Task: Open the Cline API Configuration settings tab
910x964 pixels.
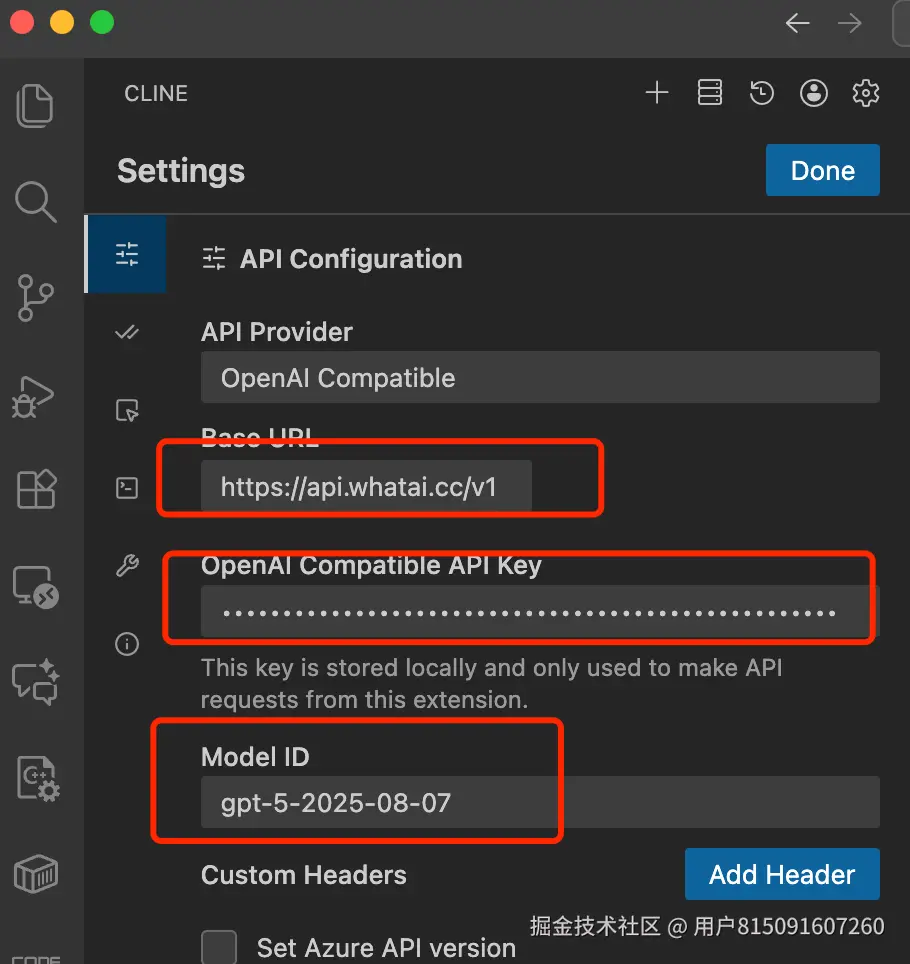Action: (126, 254)
